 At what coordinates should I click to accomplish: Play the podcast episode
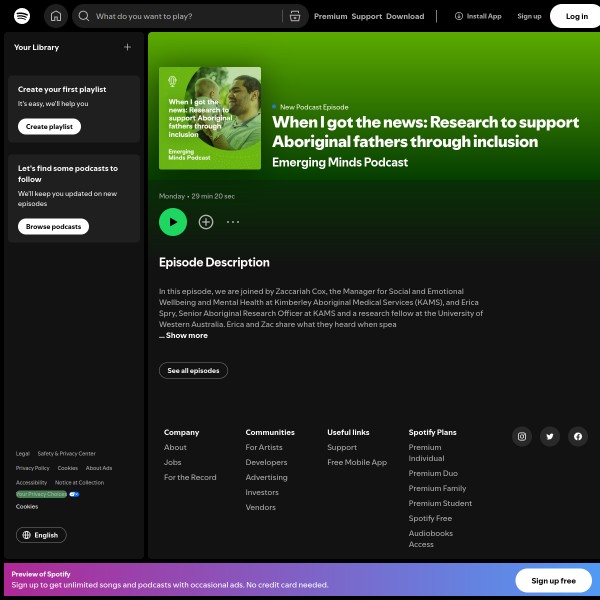[x=173, y=222]
